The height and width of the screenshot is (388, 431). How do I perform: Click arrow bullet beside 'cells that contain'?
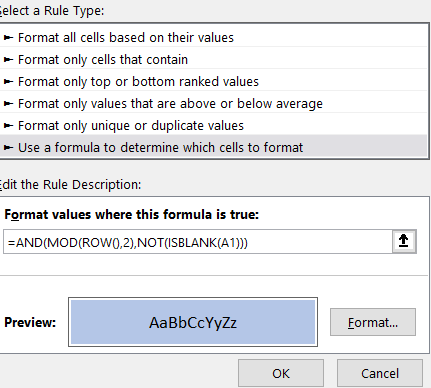8,60
